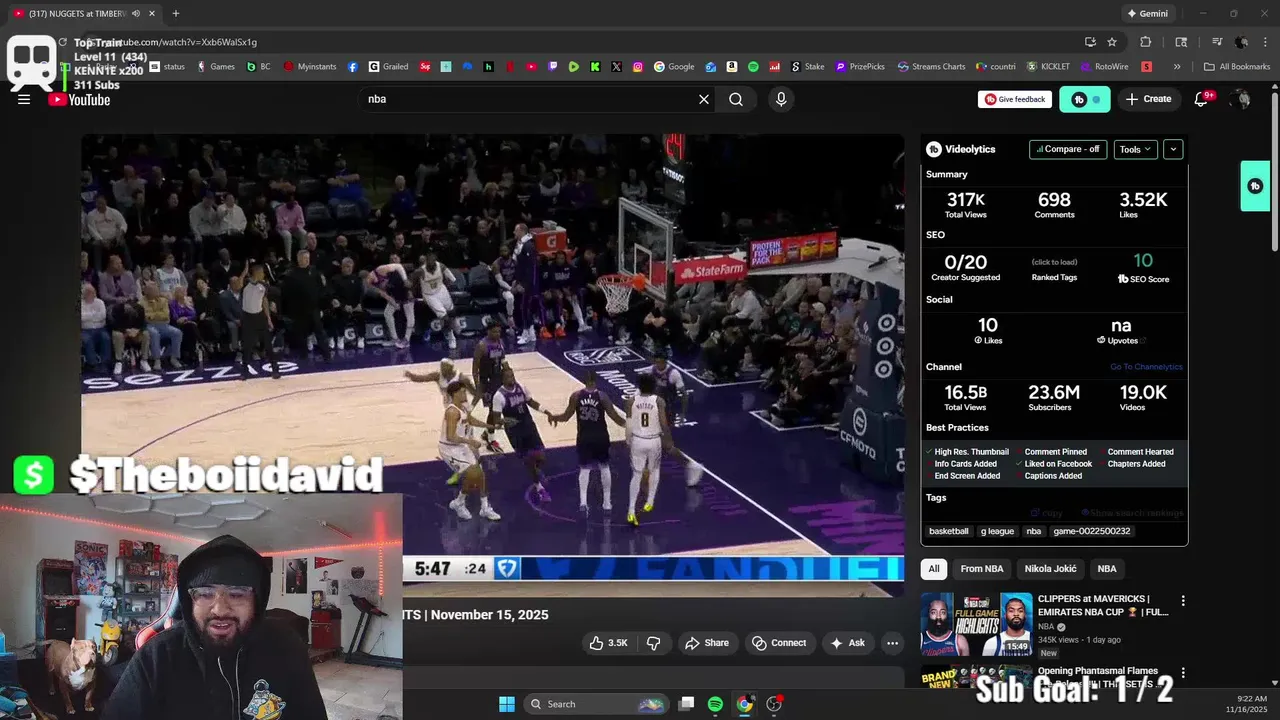Click the game-0022500232 tag chip
Image resolution: width=1280 pixels, height=720 pixels.
[x=1091, y=531]
